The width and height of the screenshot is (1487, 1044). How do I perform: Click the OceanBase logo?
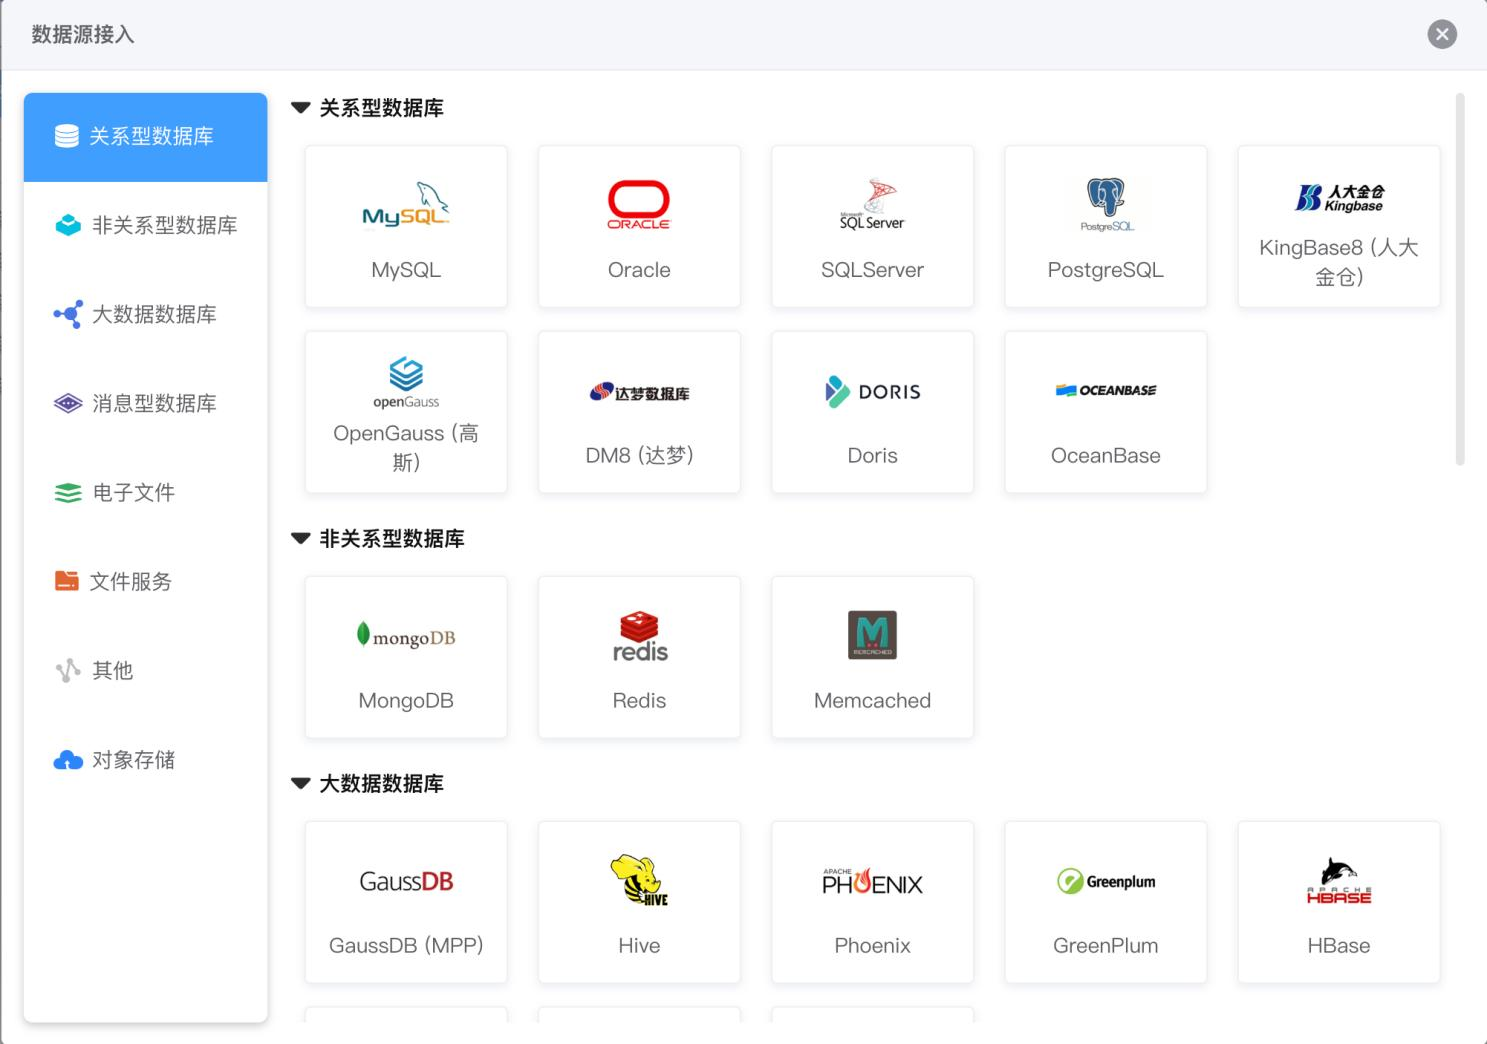[x=1106, y=390]
